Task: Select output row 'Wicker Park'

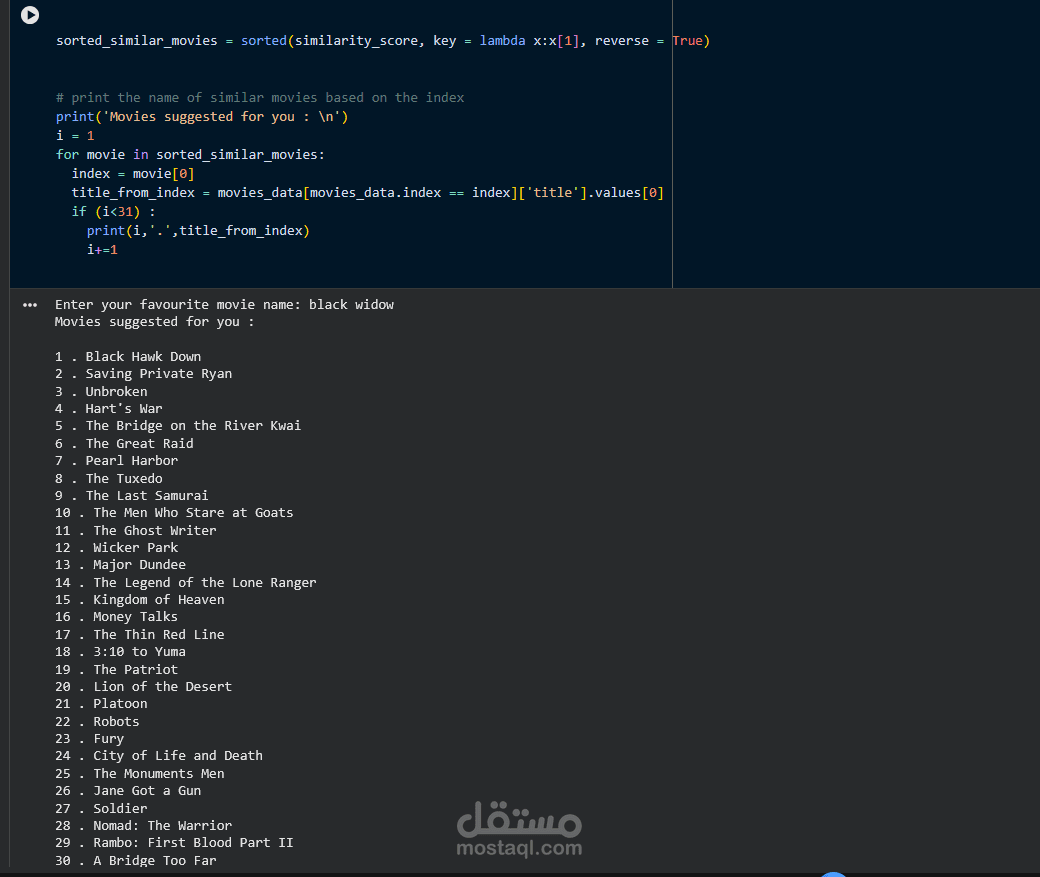Action: click(116, 548)
